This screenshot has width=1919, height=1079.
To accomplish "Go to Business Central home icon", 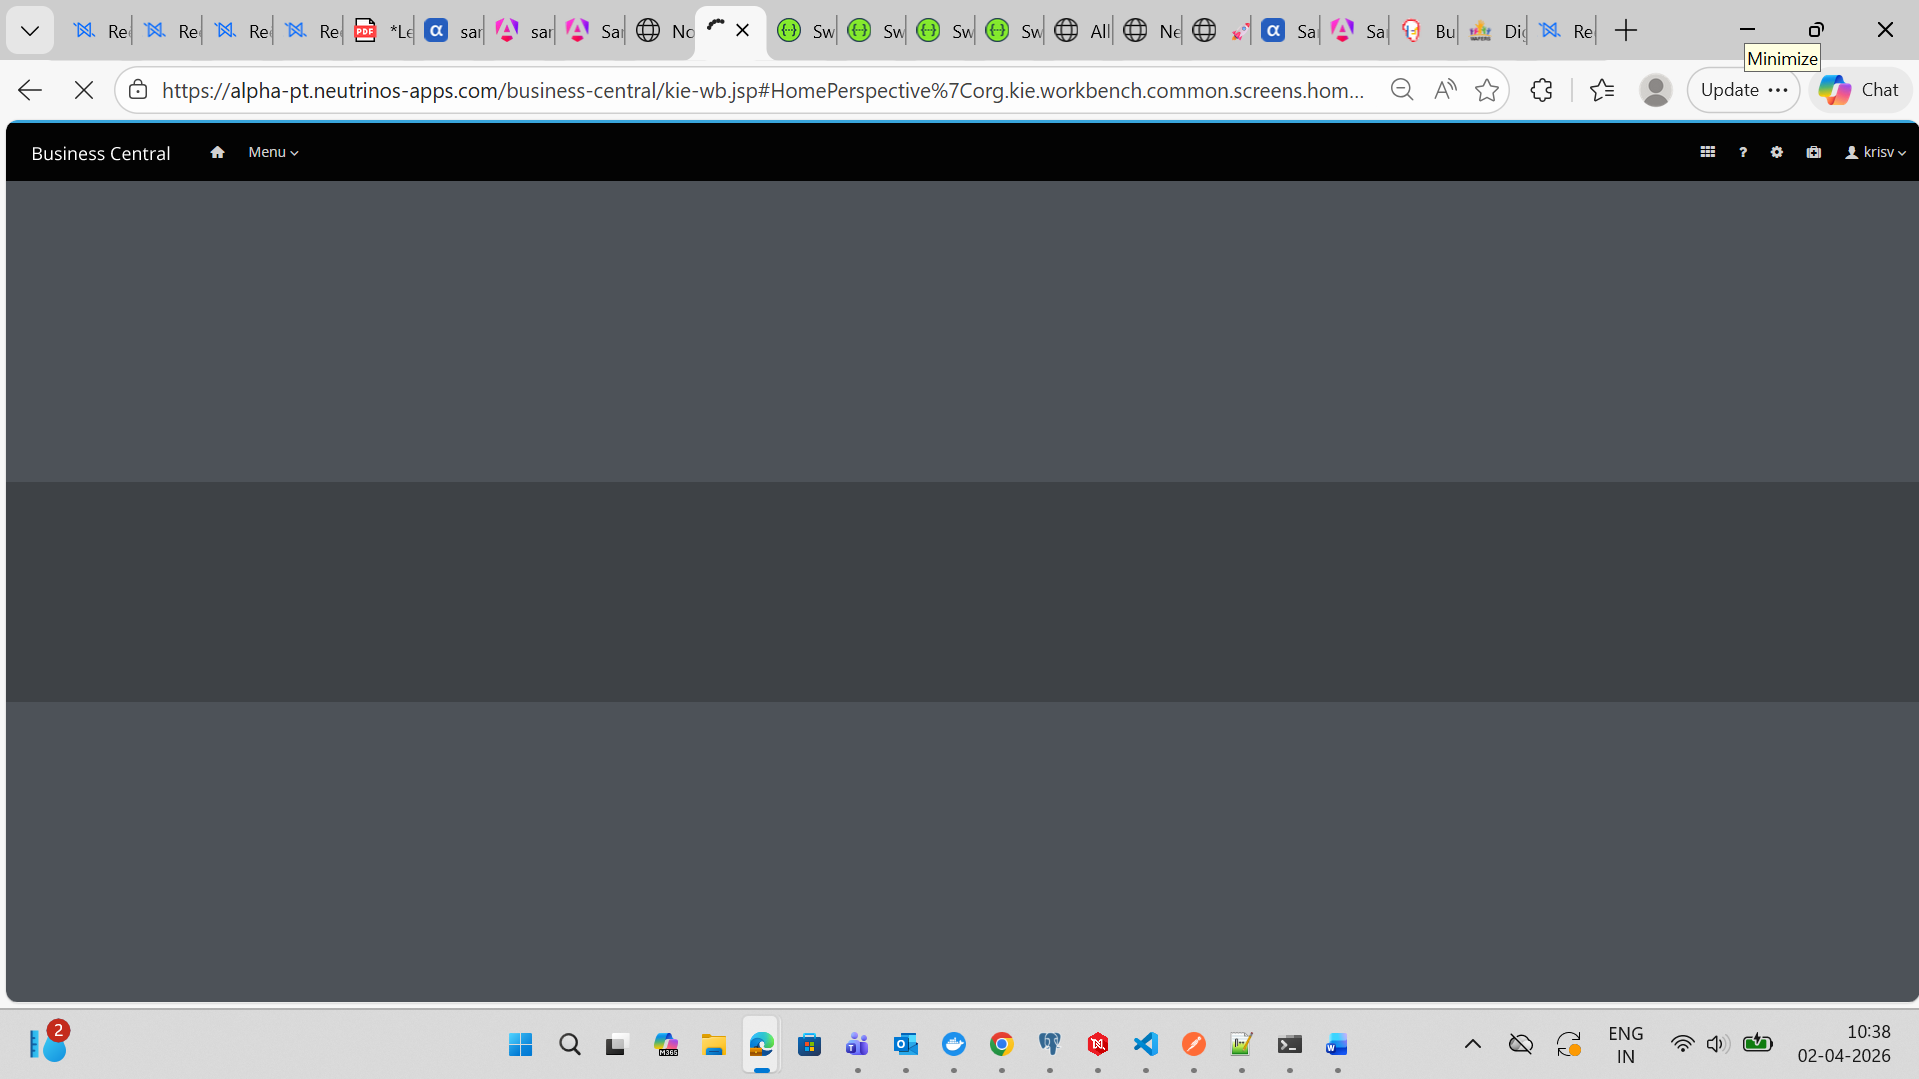I will 217,152.
